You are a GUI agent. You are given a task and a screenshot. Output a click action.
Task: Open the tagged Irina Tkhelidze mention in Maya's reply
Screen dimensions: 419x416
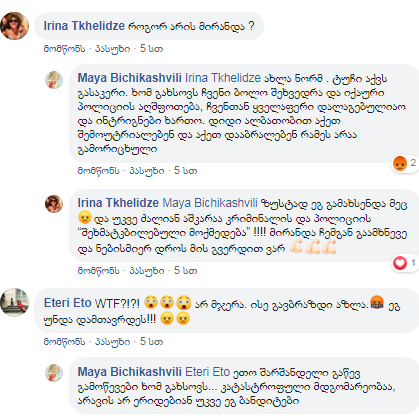(x=223, y=78)
